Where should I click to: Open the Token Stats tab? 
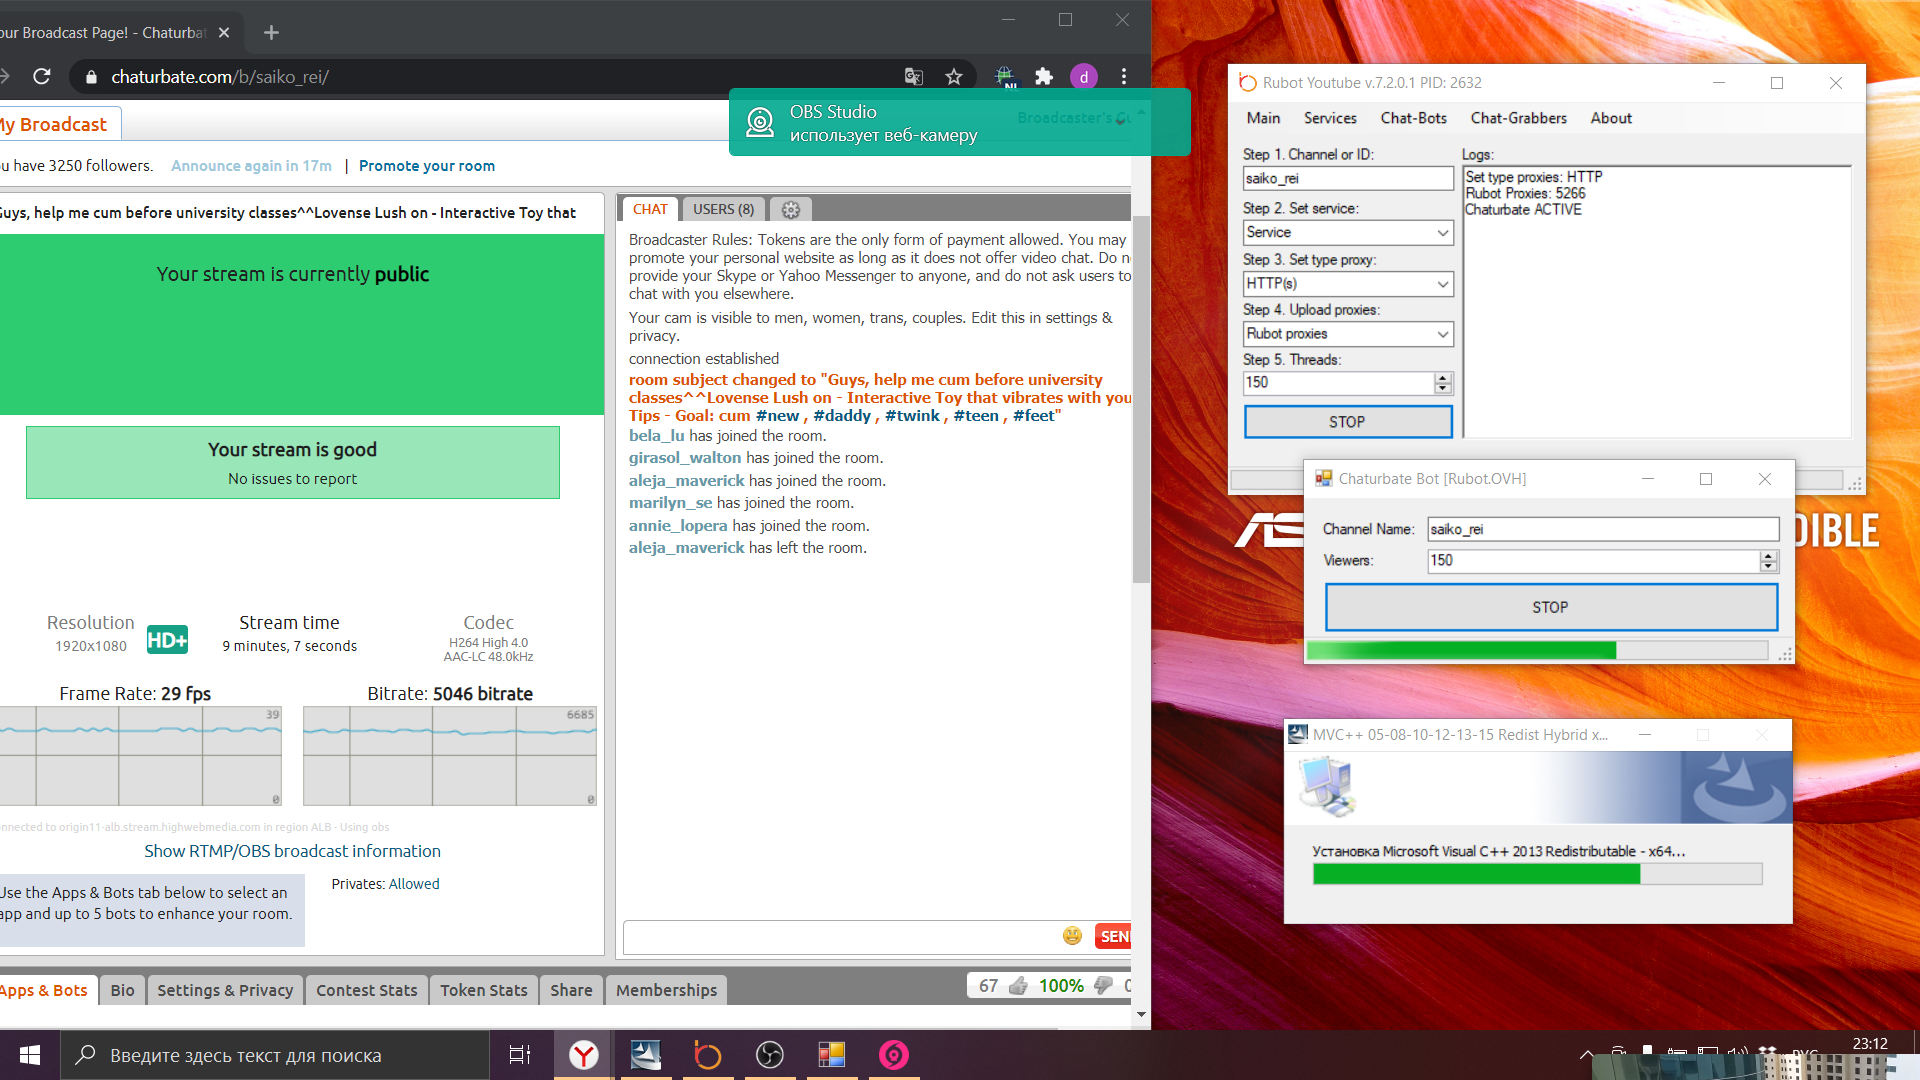click(x=483, y=990)
